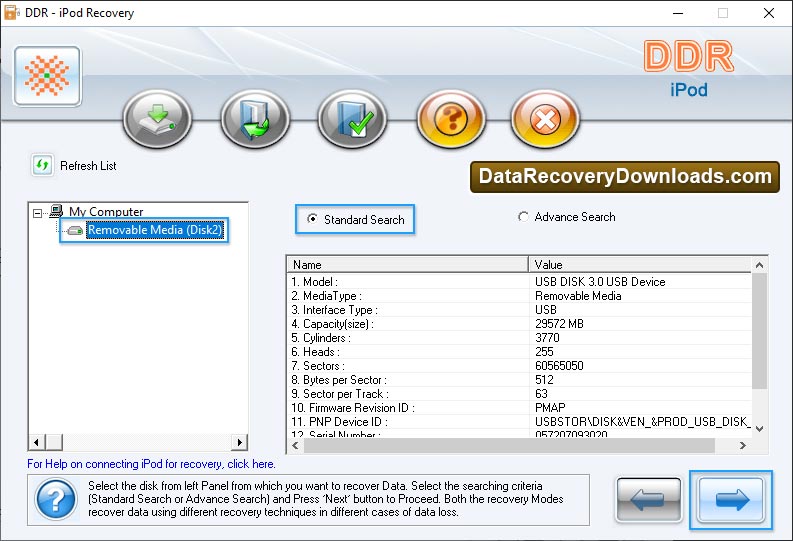Click the '60565050' value cell
Image resolution: width=793 pixels, height=541 pixels.
point(559,366)
